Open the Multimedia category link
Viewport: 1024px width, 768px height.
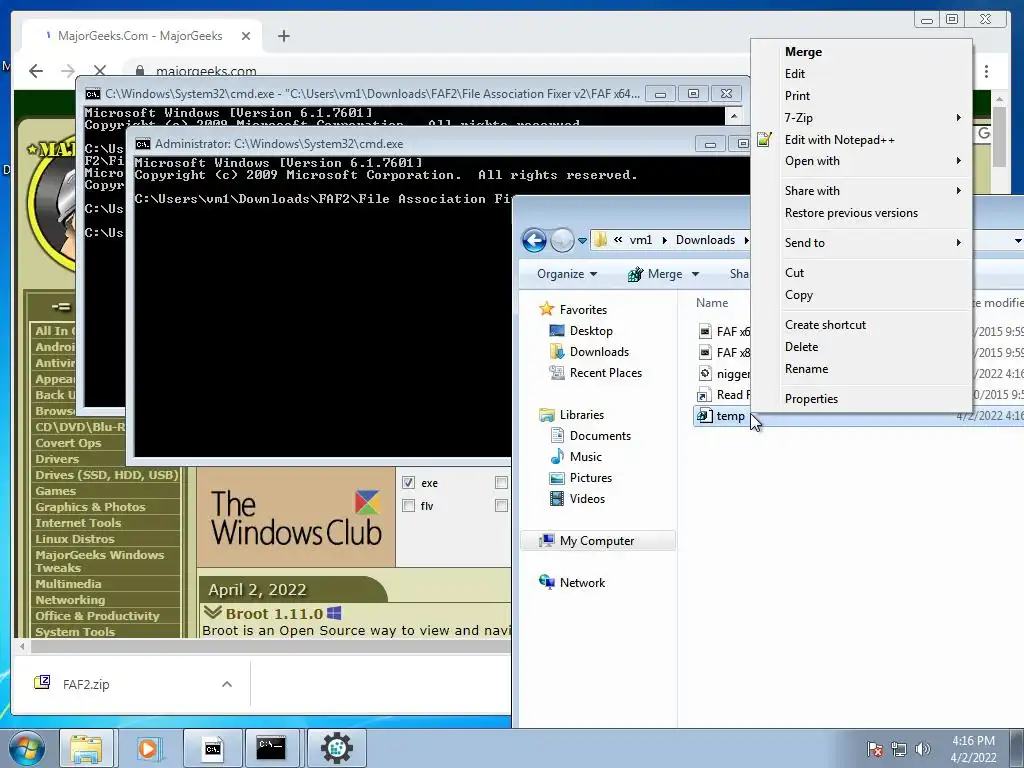(69, 584)
